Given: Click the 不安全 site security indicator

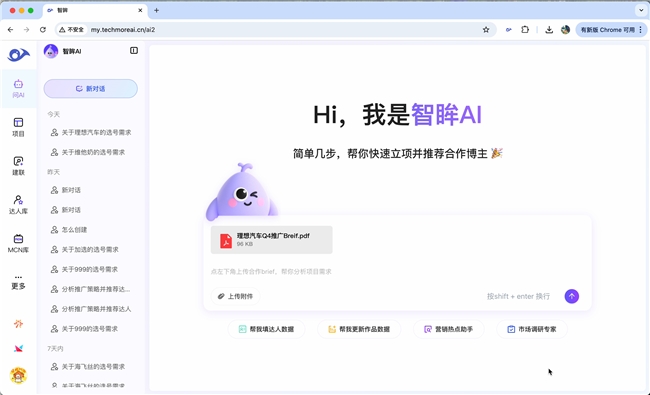Looking at the screenshot, I should coord(71,30).
